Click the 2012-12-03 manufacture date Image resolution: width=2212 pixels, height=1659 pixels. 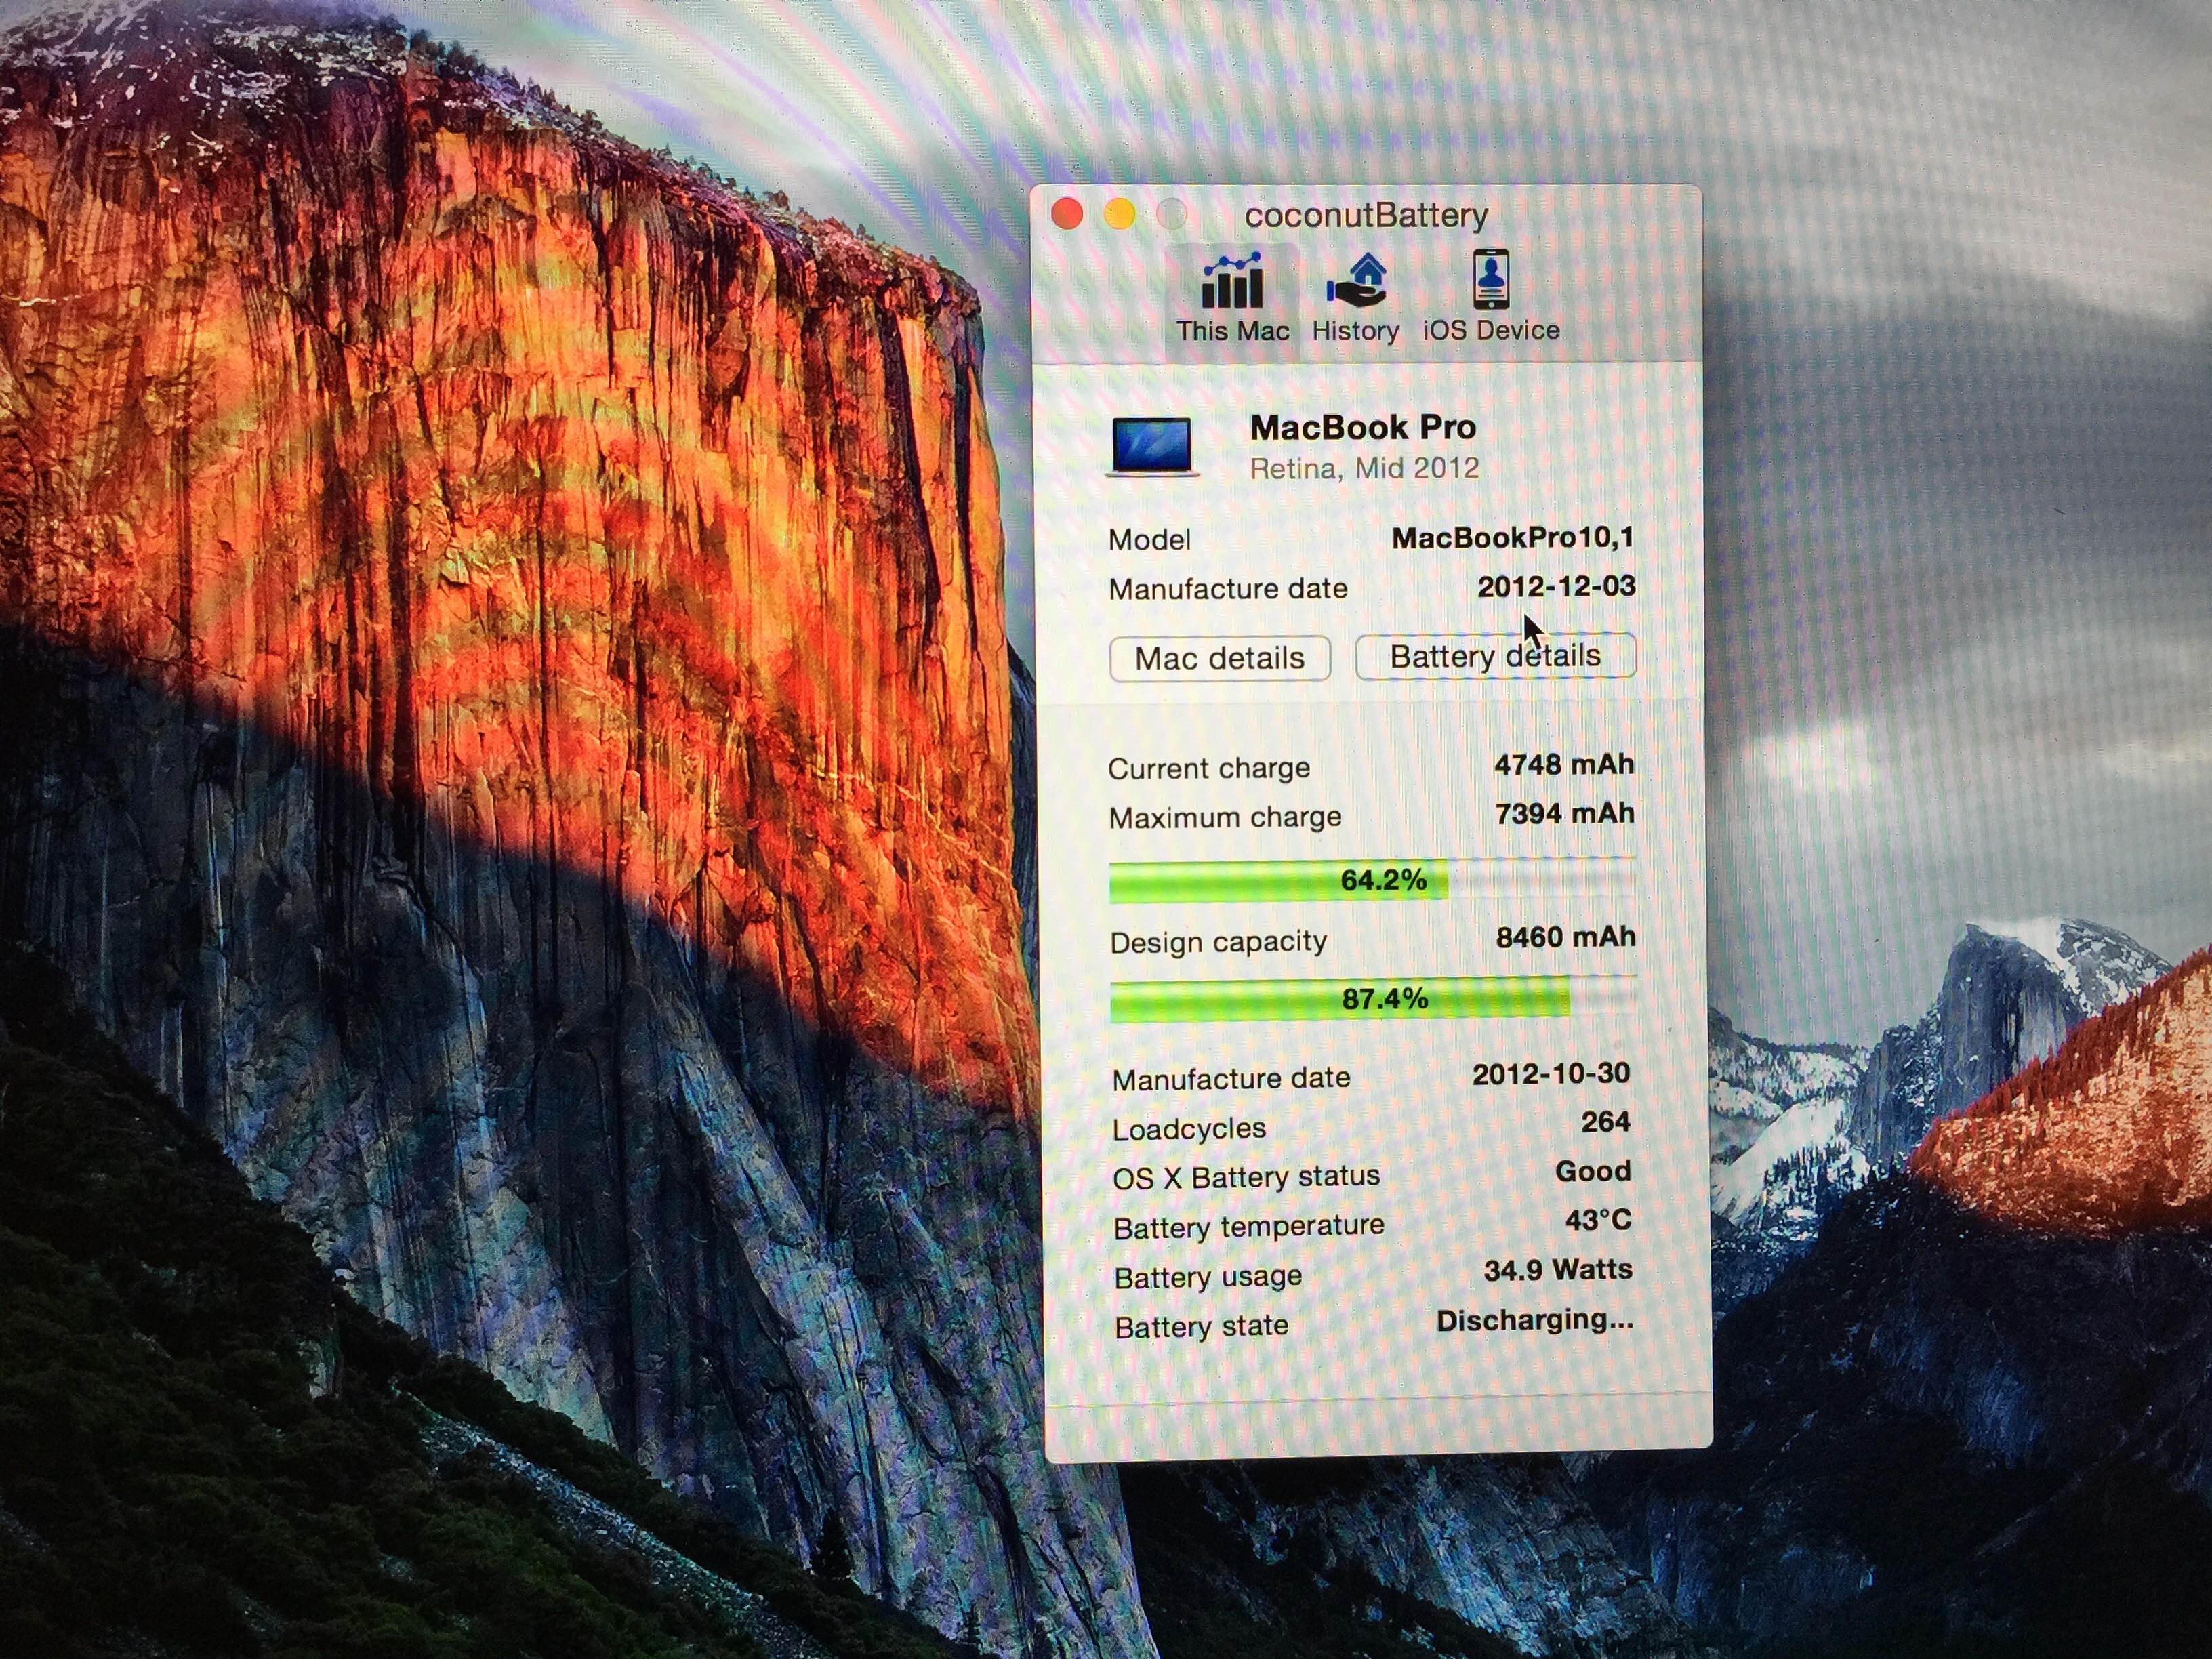point(1556,586)
